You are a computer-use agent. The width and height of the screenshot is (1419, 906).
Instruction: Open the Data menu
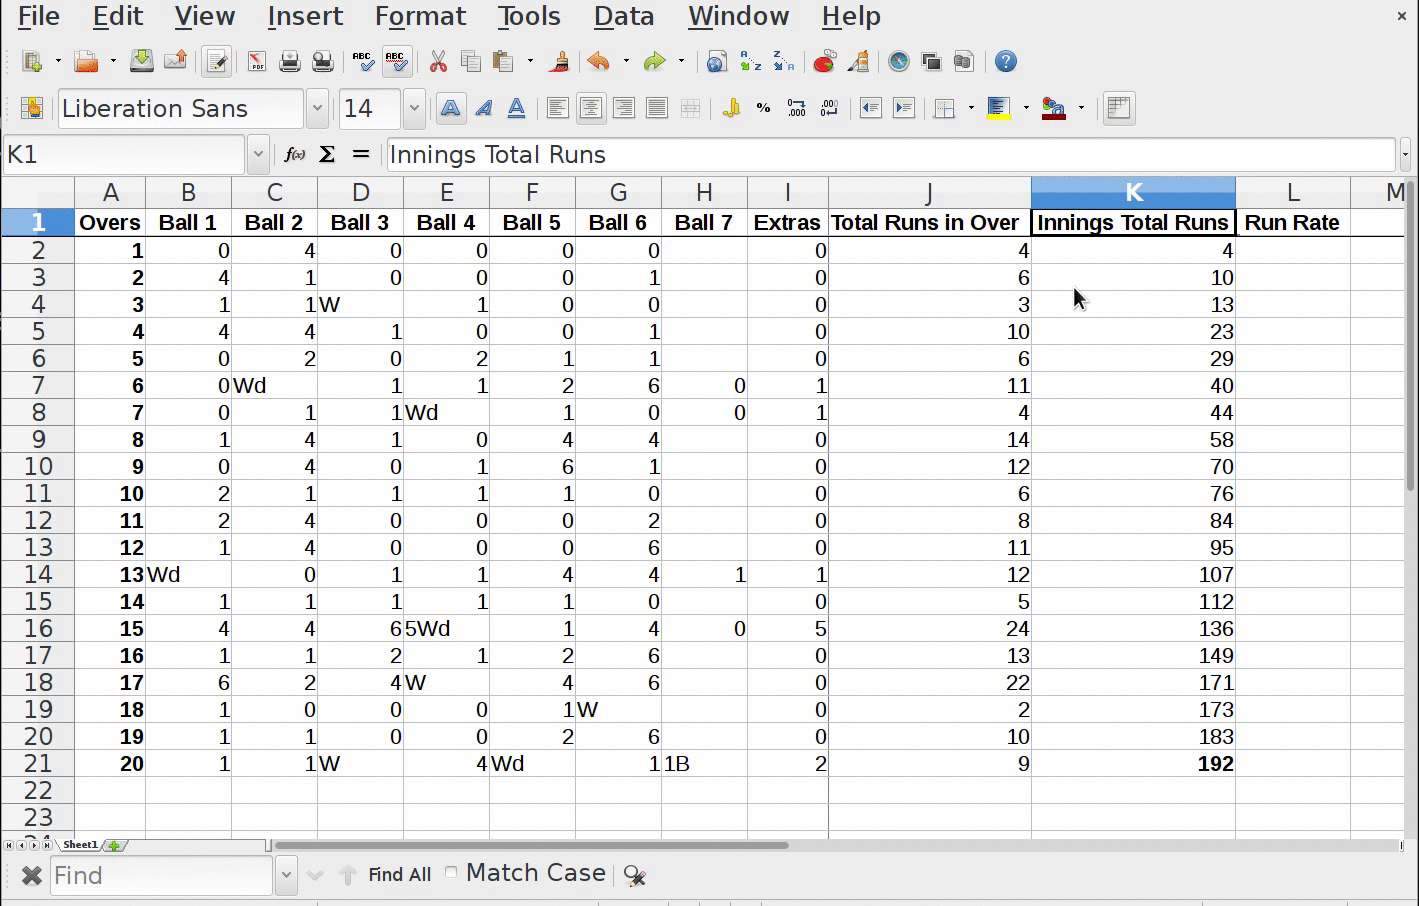[624, 17]
